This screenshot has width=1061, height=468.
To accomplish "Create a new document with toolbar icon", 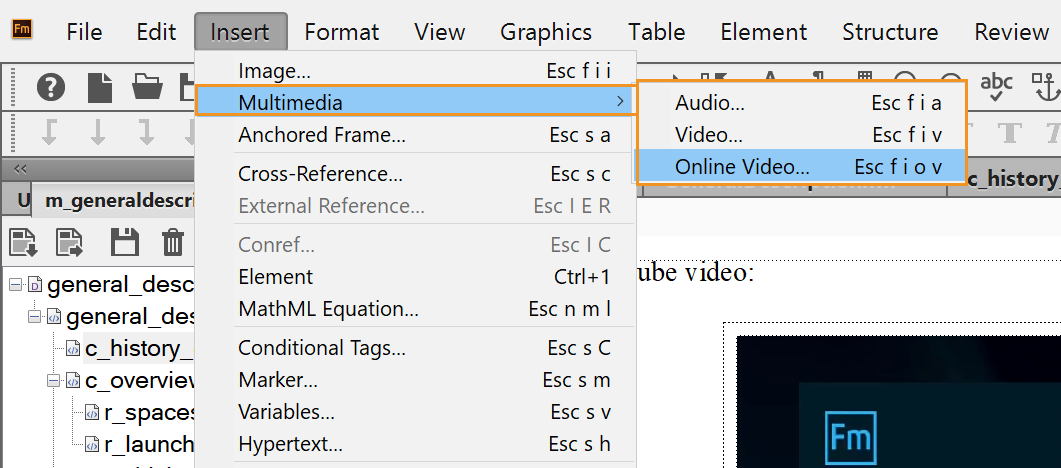I will coord(100,88).
